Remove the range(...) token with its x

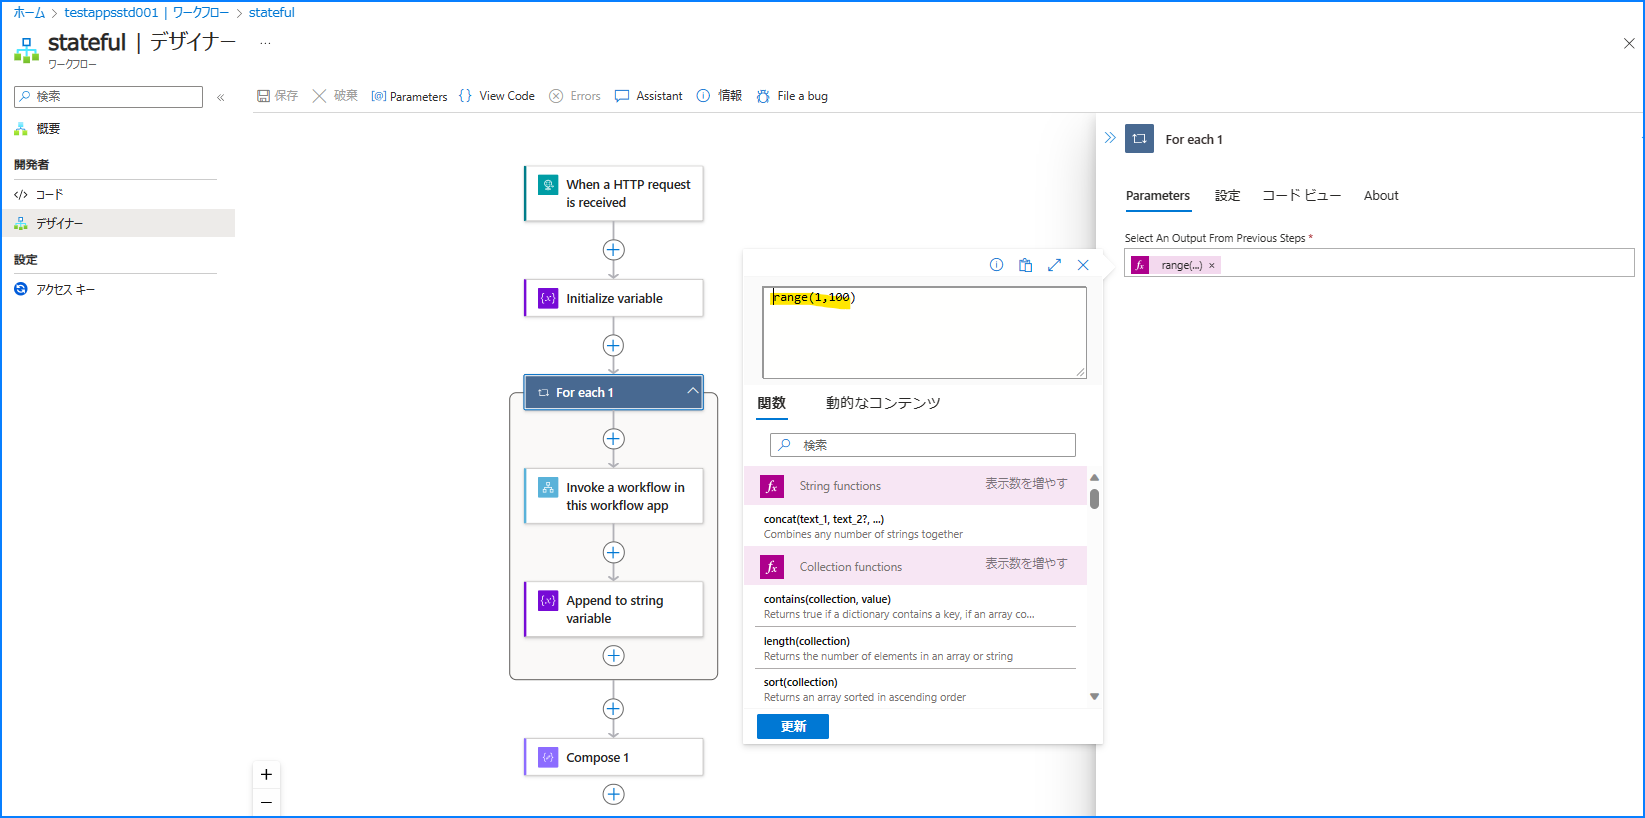tap(1212, 266)
